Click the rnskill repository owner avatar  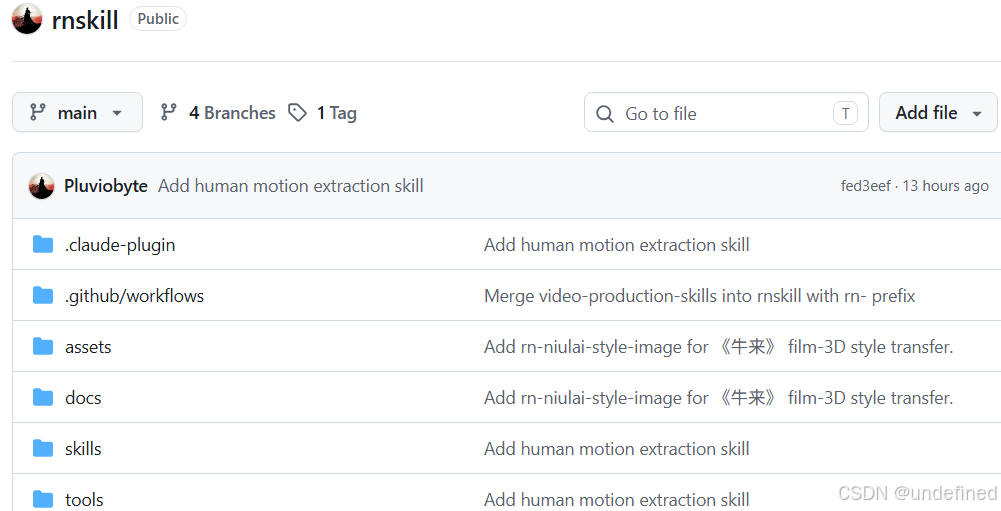click(27, 19)
